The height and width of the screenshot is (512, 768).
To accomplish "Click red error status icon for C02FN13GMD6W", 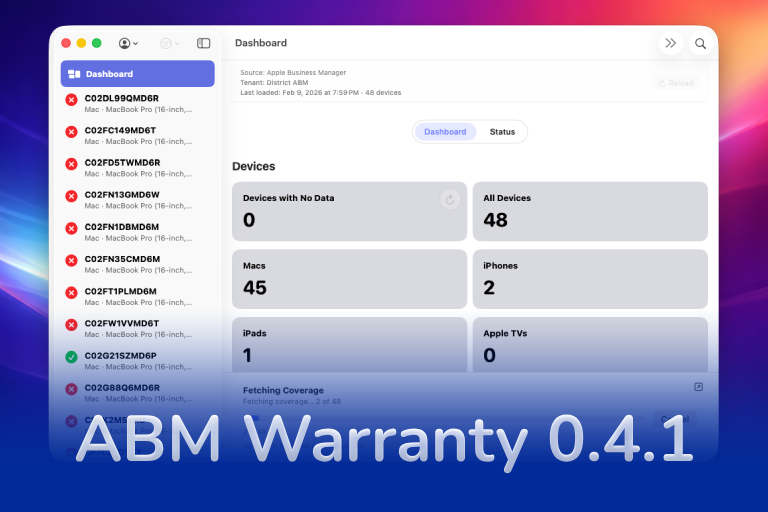I will pyautogui.click(x=72, y=196).
